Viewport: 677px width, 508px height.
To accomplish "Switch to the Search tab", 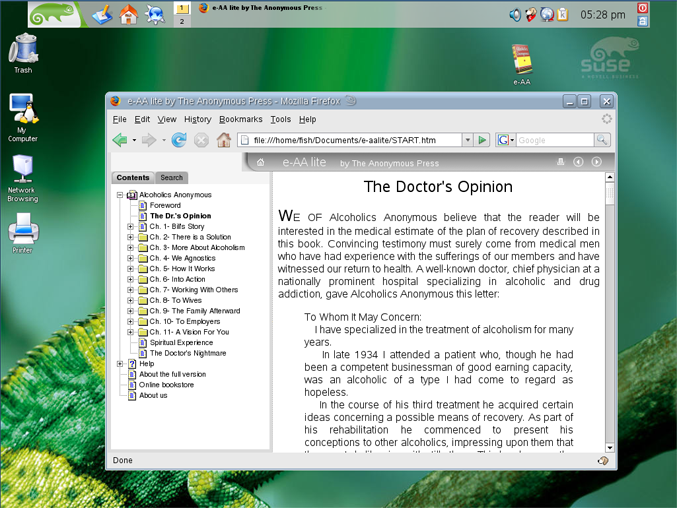I will pos(171,177).
